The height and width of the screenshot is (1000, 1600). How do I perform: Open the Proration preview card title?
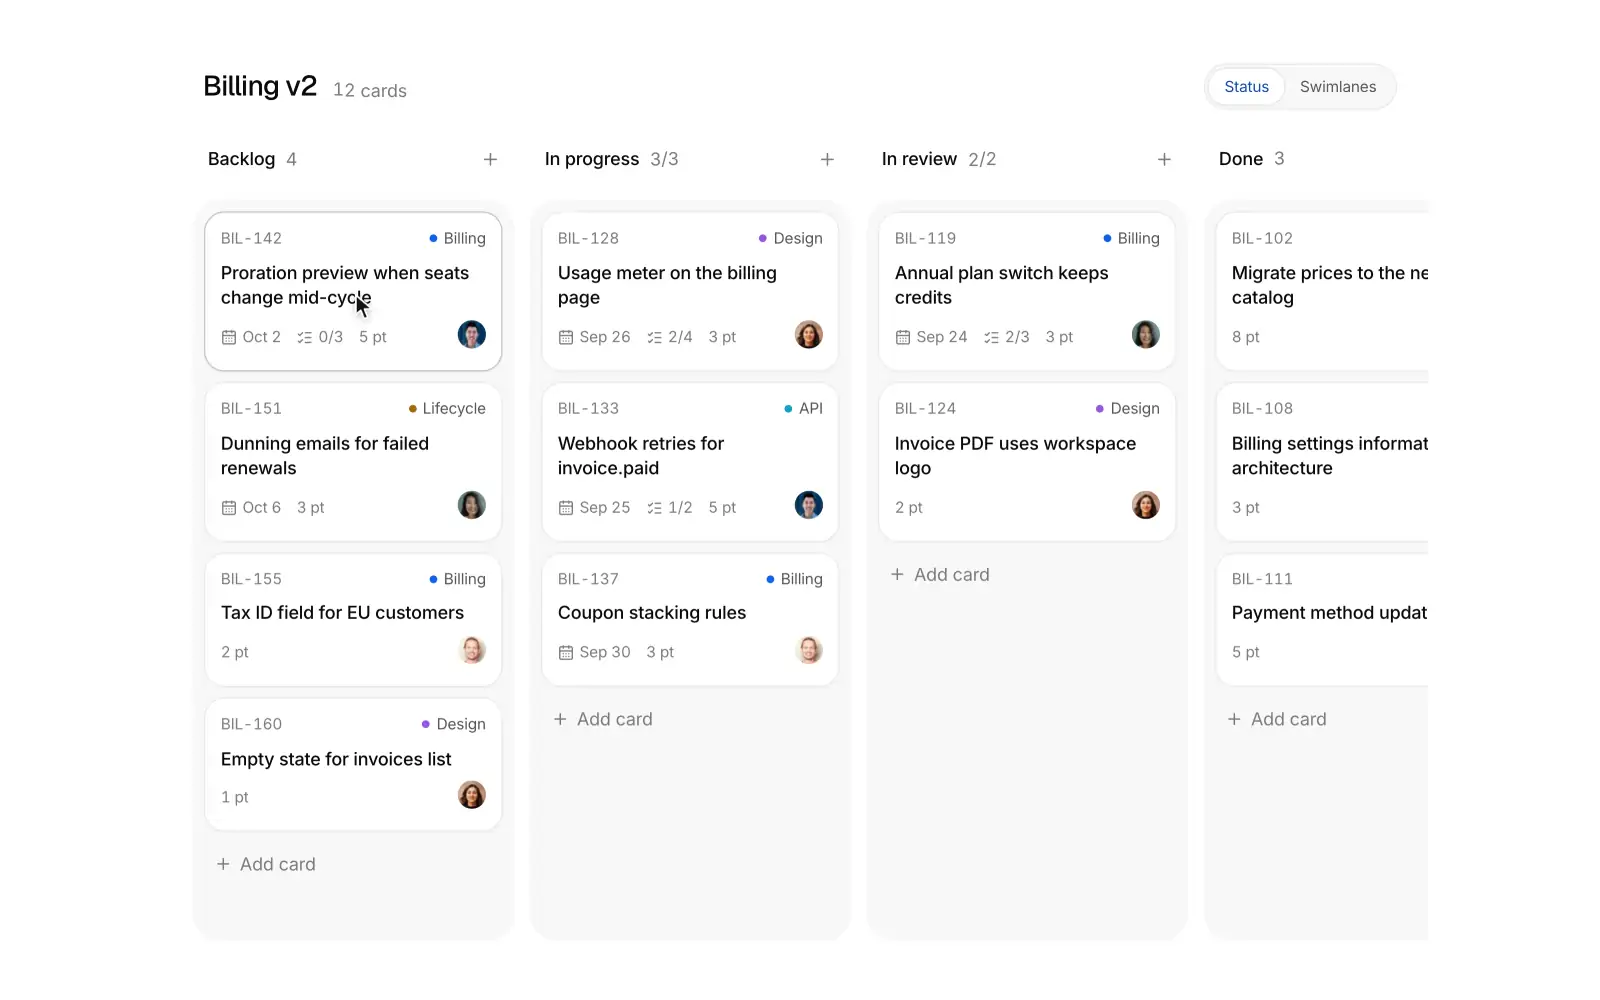pos(345,285)
